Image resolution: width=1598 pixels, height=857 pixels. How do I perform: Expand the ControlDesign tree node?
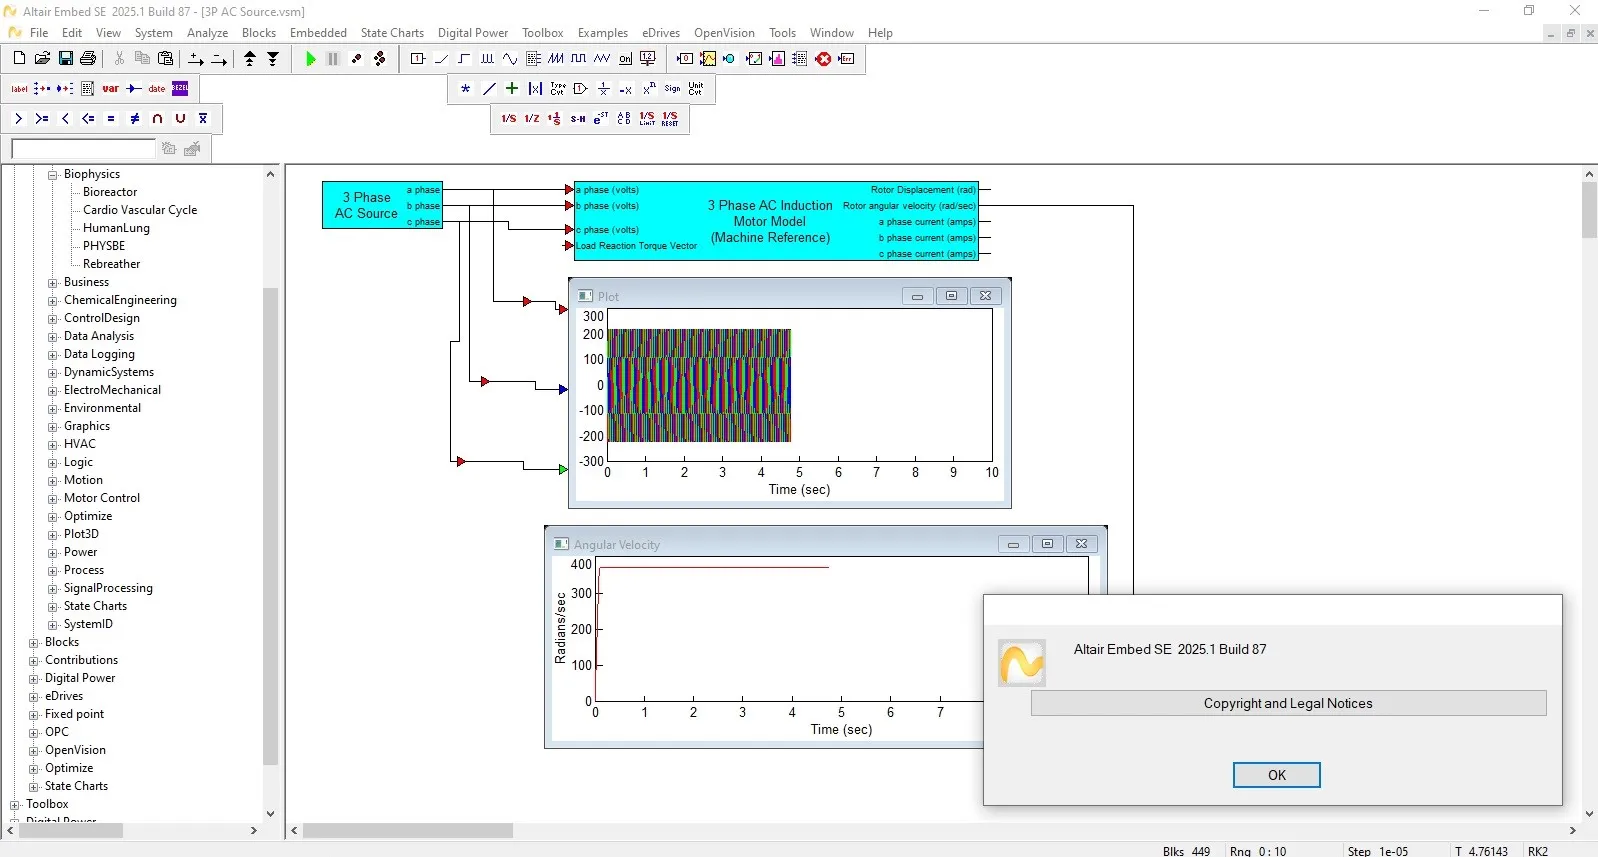click(53, 319)
